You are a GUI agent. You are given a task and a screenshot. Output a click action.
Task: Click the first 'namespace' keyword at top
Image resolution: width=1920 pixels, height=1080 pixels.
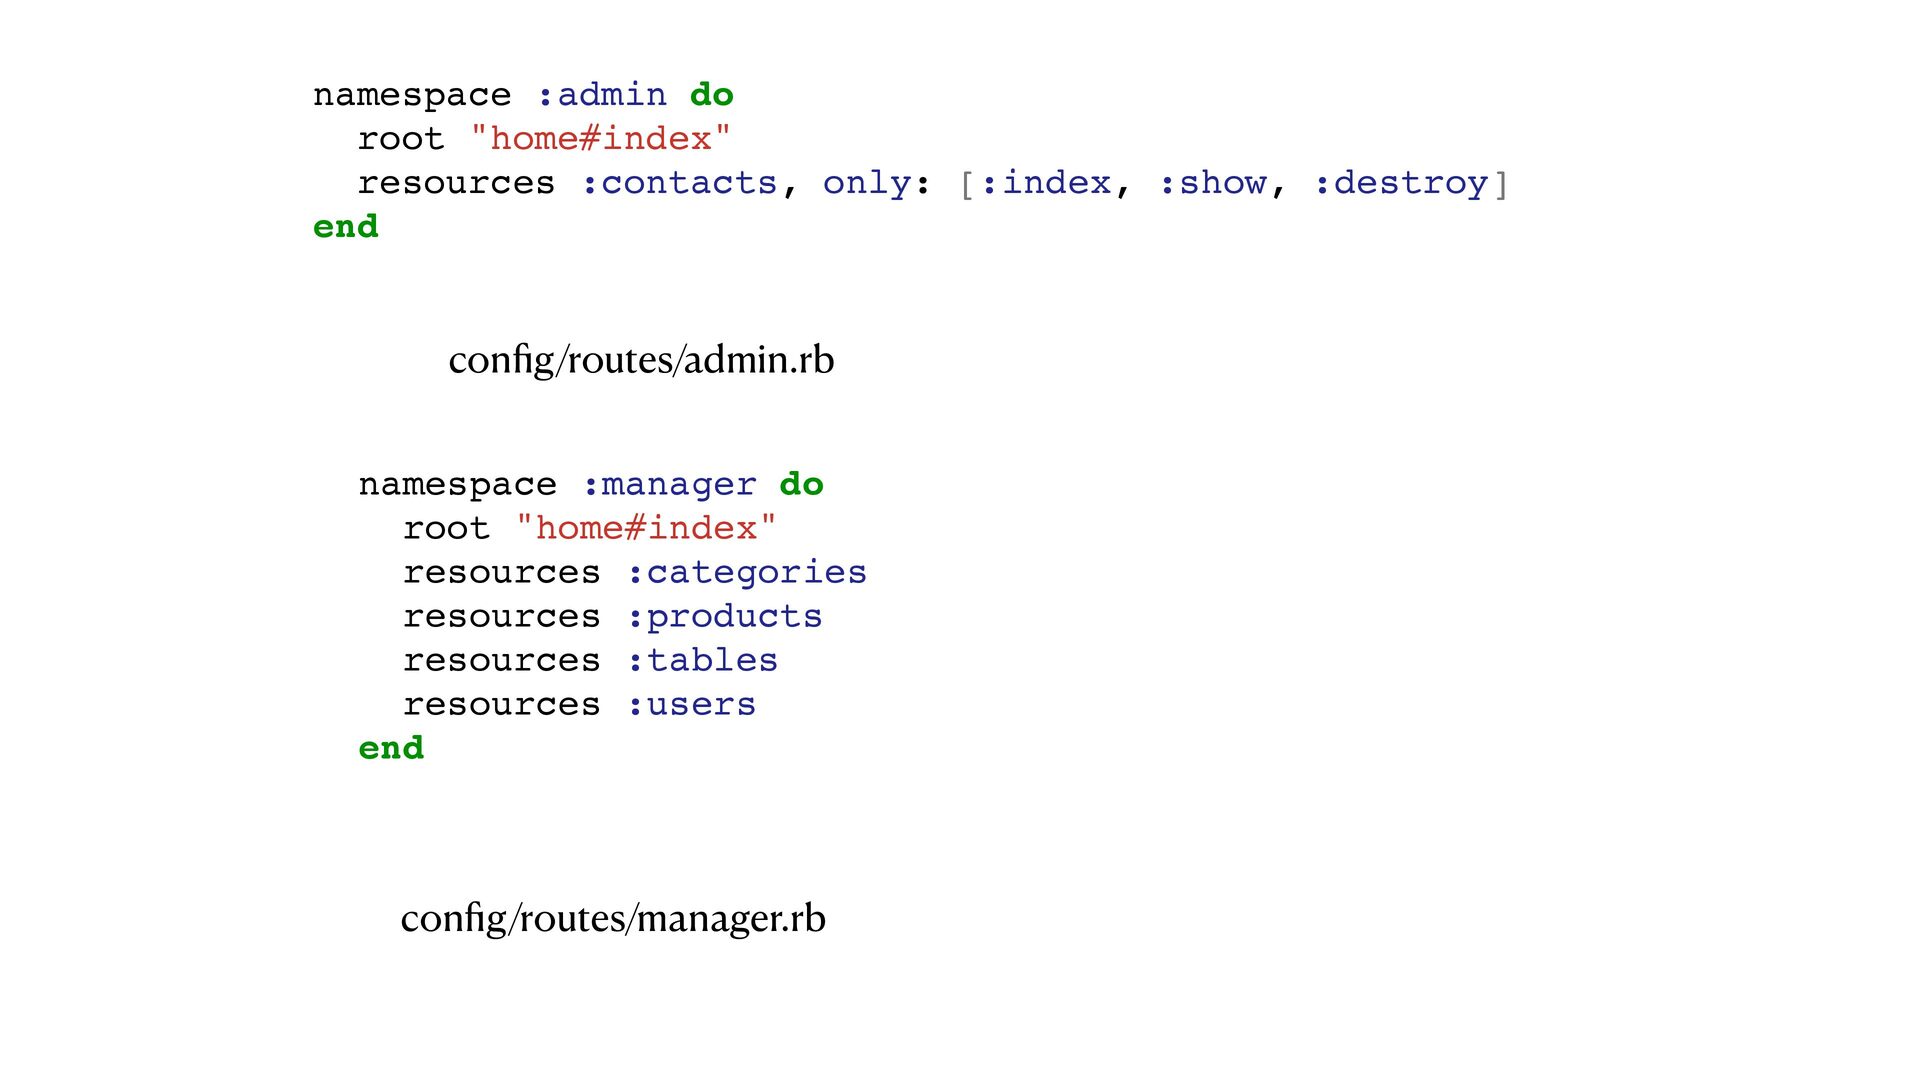coord(412,95)
